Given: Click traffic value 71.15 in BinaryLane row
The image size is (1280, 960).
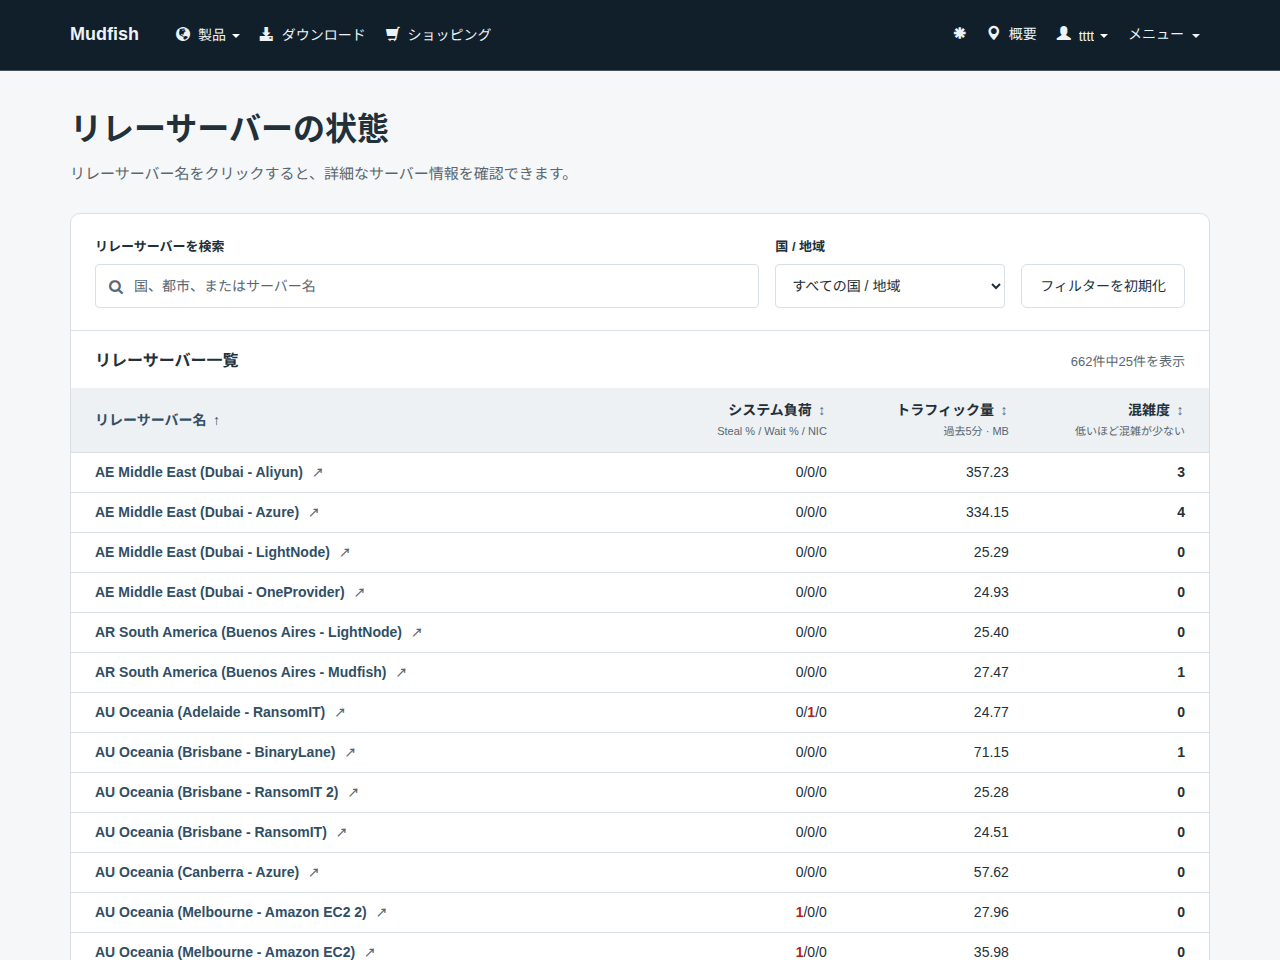Looking at the screenshot, I should tap(991, 752).
